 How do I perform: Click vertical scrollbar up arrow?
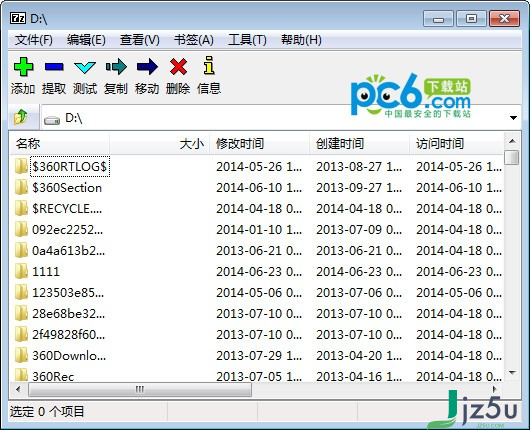coord(512,141)
